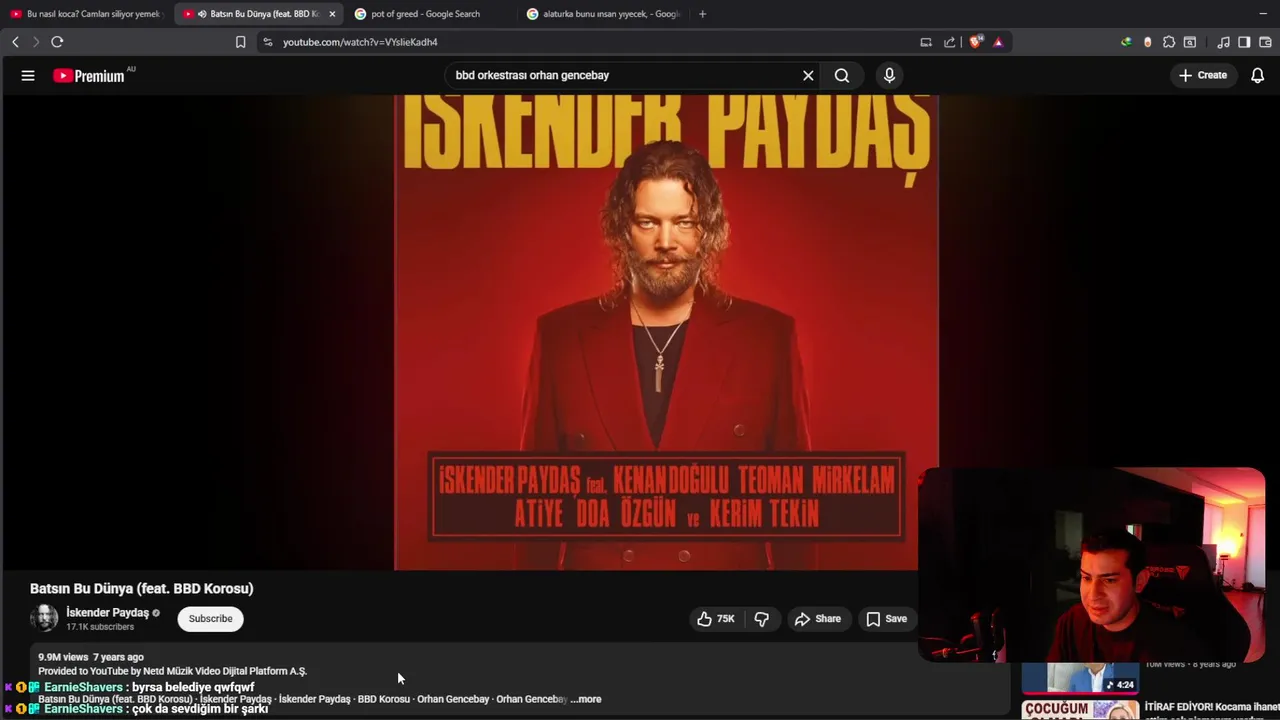The image size is (1280, 720).
Task: Open the Brave Wallet icon
Action: [x=1265, y=42]
